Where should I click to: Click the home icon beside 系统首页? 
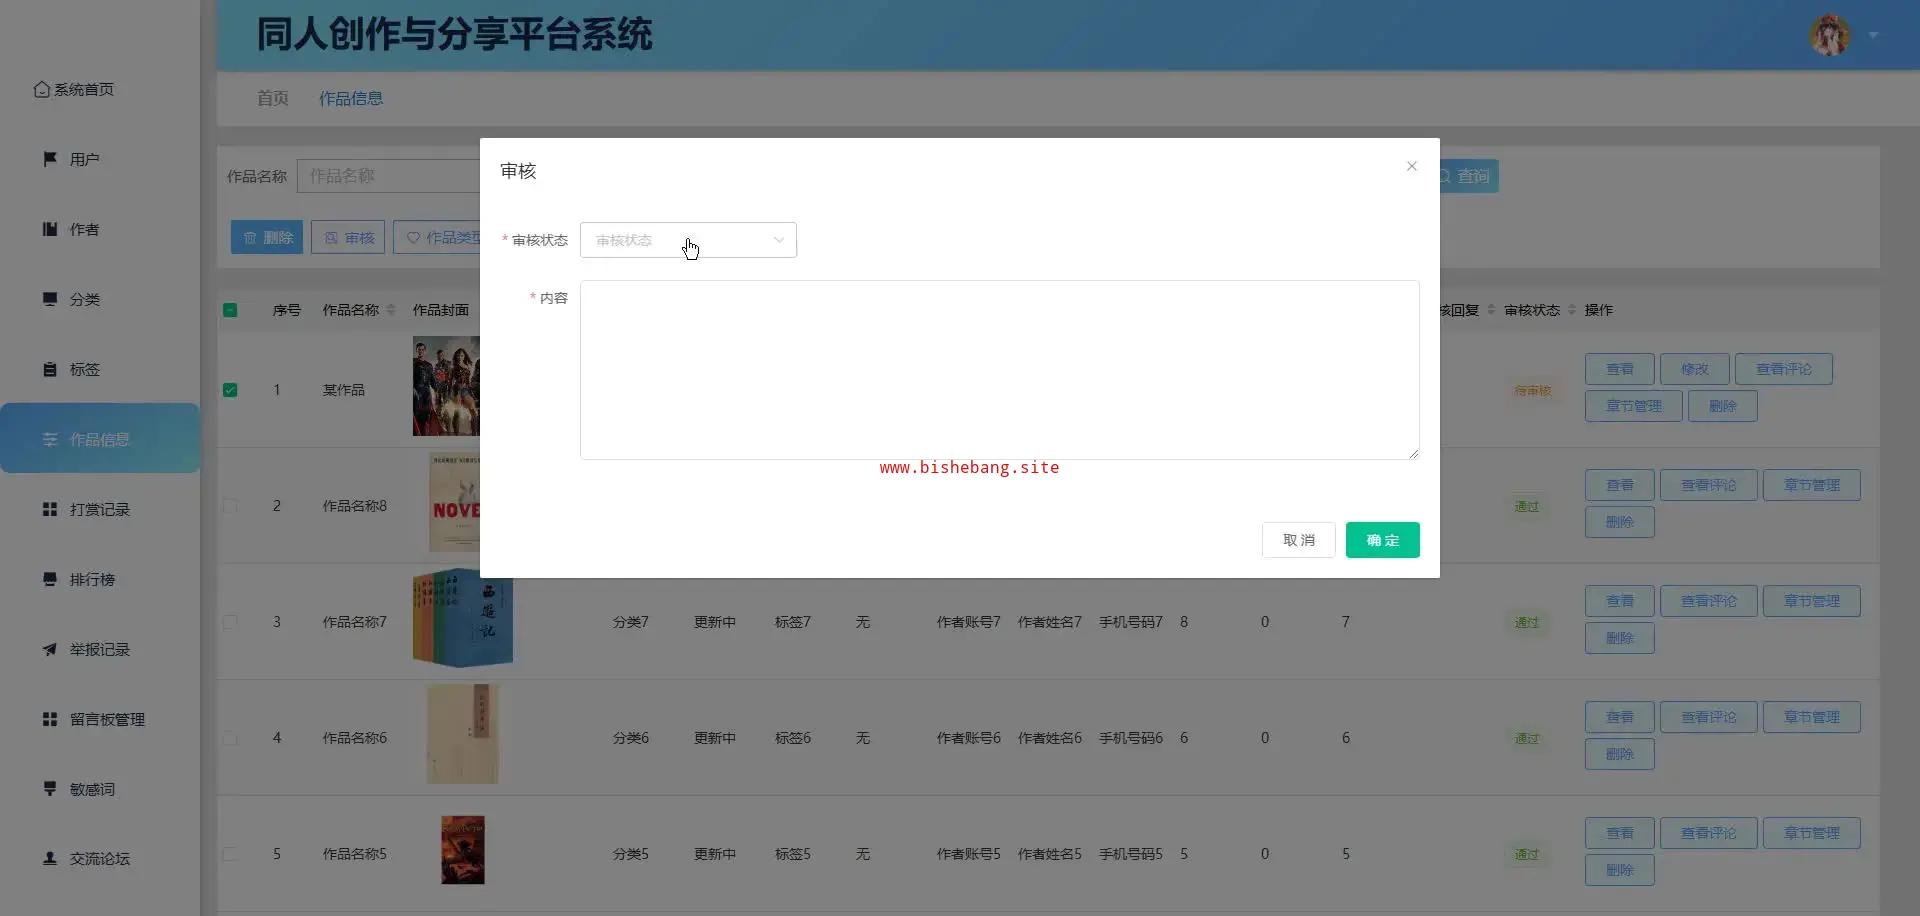[x=41, y=90]
